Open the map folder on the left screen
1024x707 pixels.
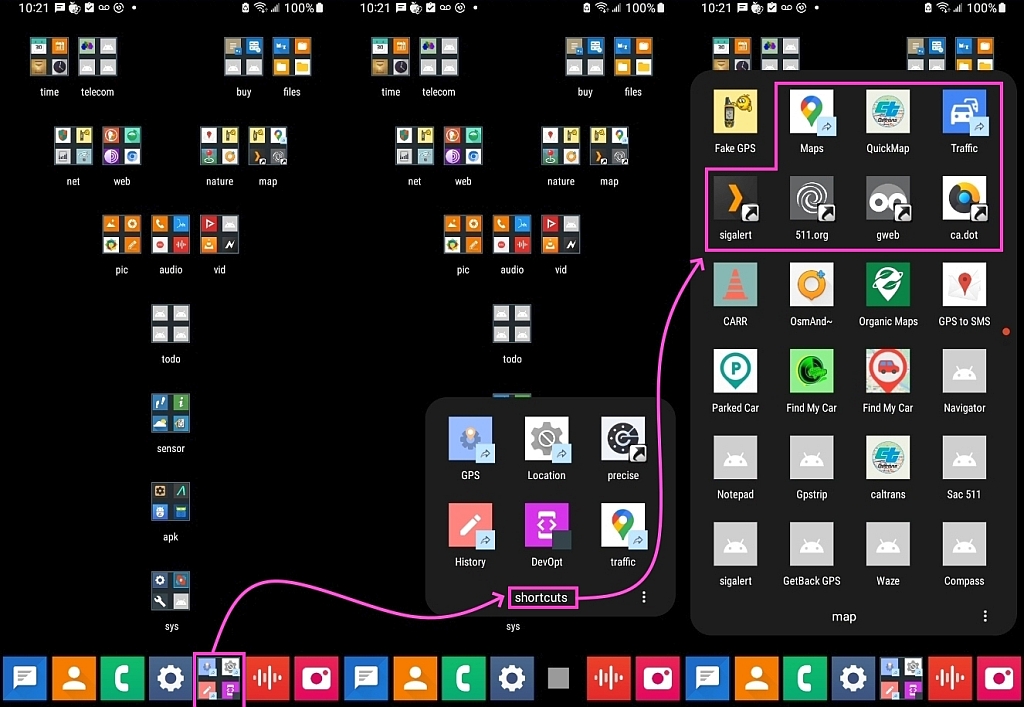coord(268,146)
